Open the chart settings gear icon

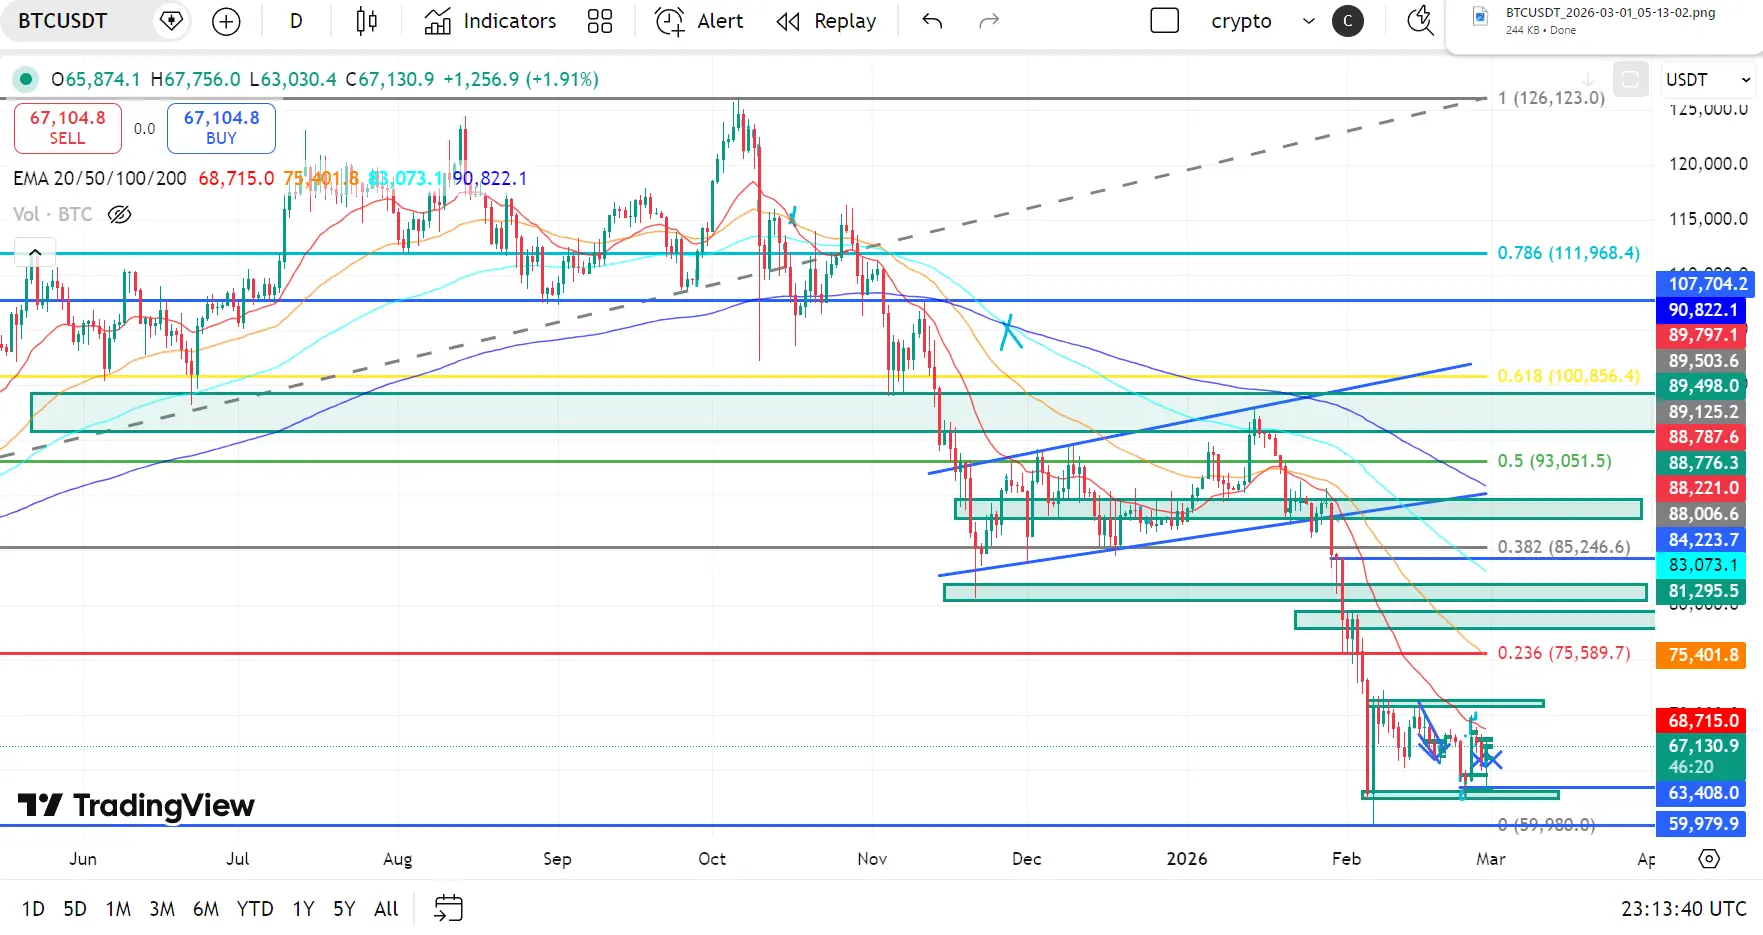[x=1709, y=858]
